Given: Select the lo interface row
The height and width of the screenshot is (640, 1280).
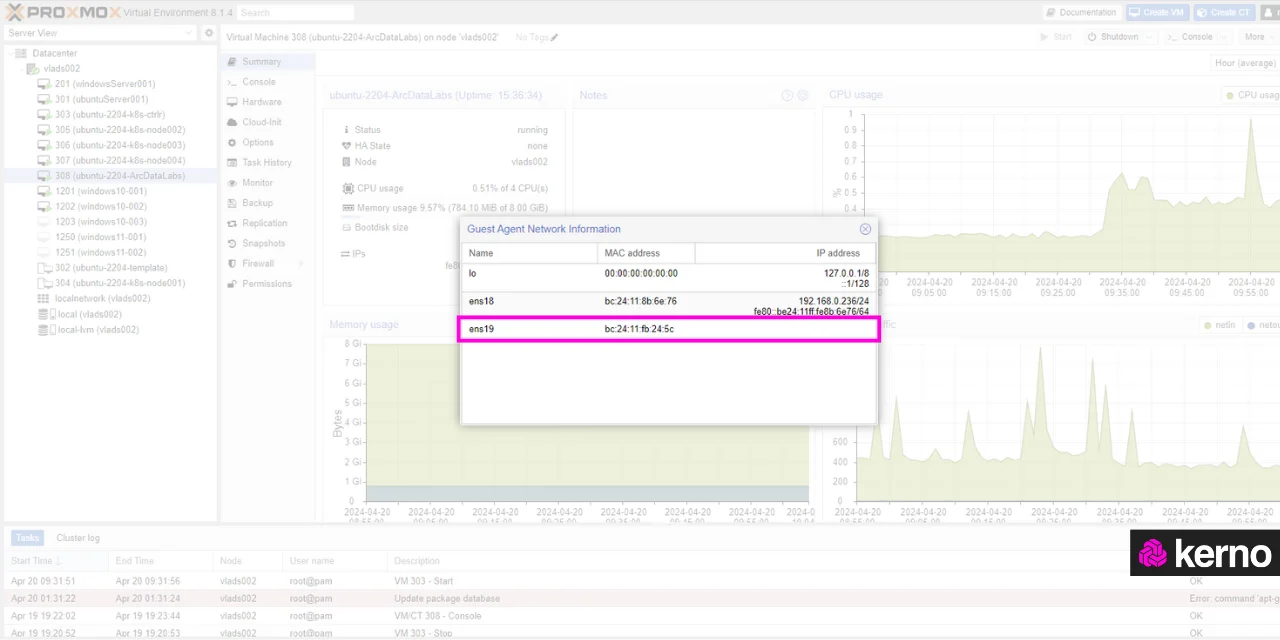Looking at the screenshot, I should click(x=668, y=279).
